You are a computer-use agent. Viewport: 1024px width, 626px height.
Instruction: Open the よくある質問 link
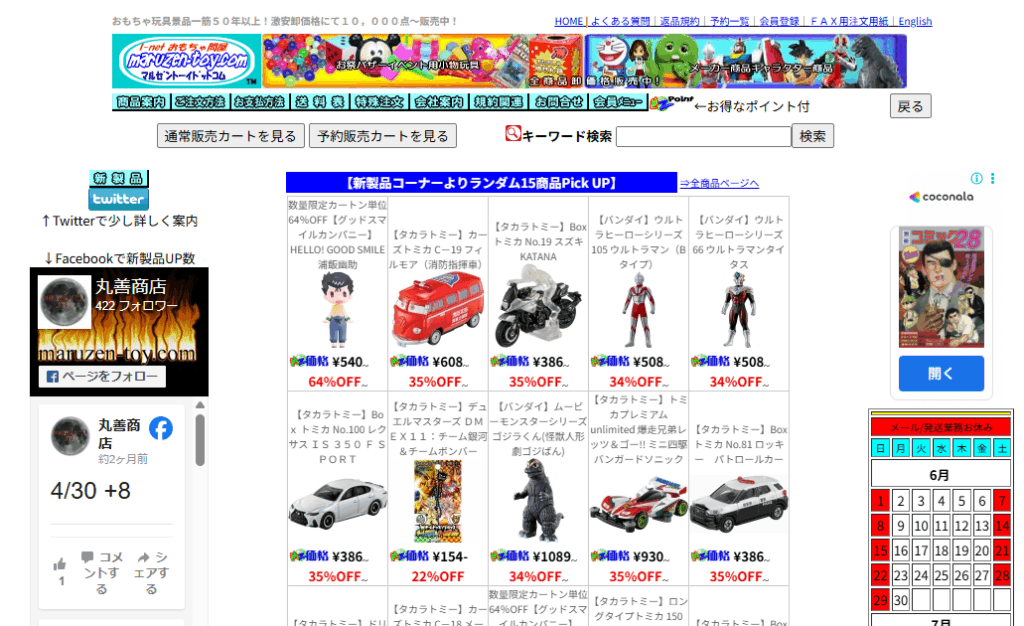620,22
